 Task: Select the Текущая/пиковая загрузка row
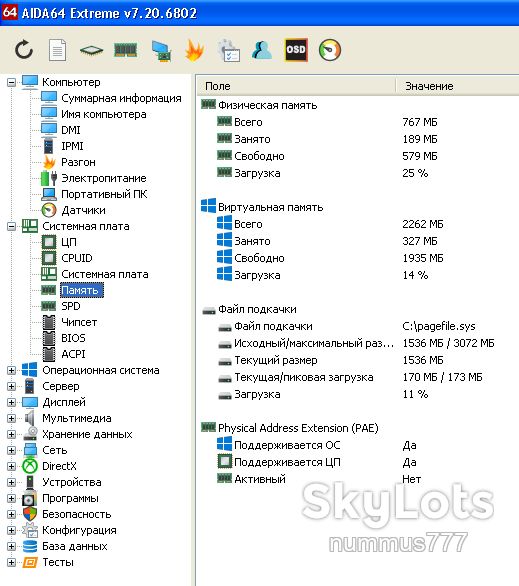tap(304, 377)
